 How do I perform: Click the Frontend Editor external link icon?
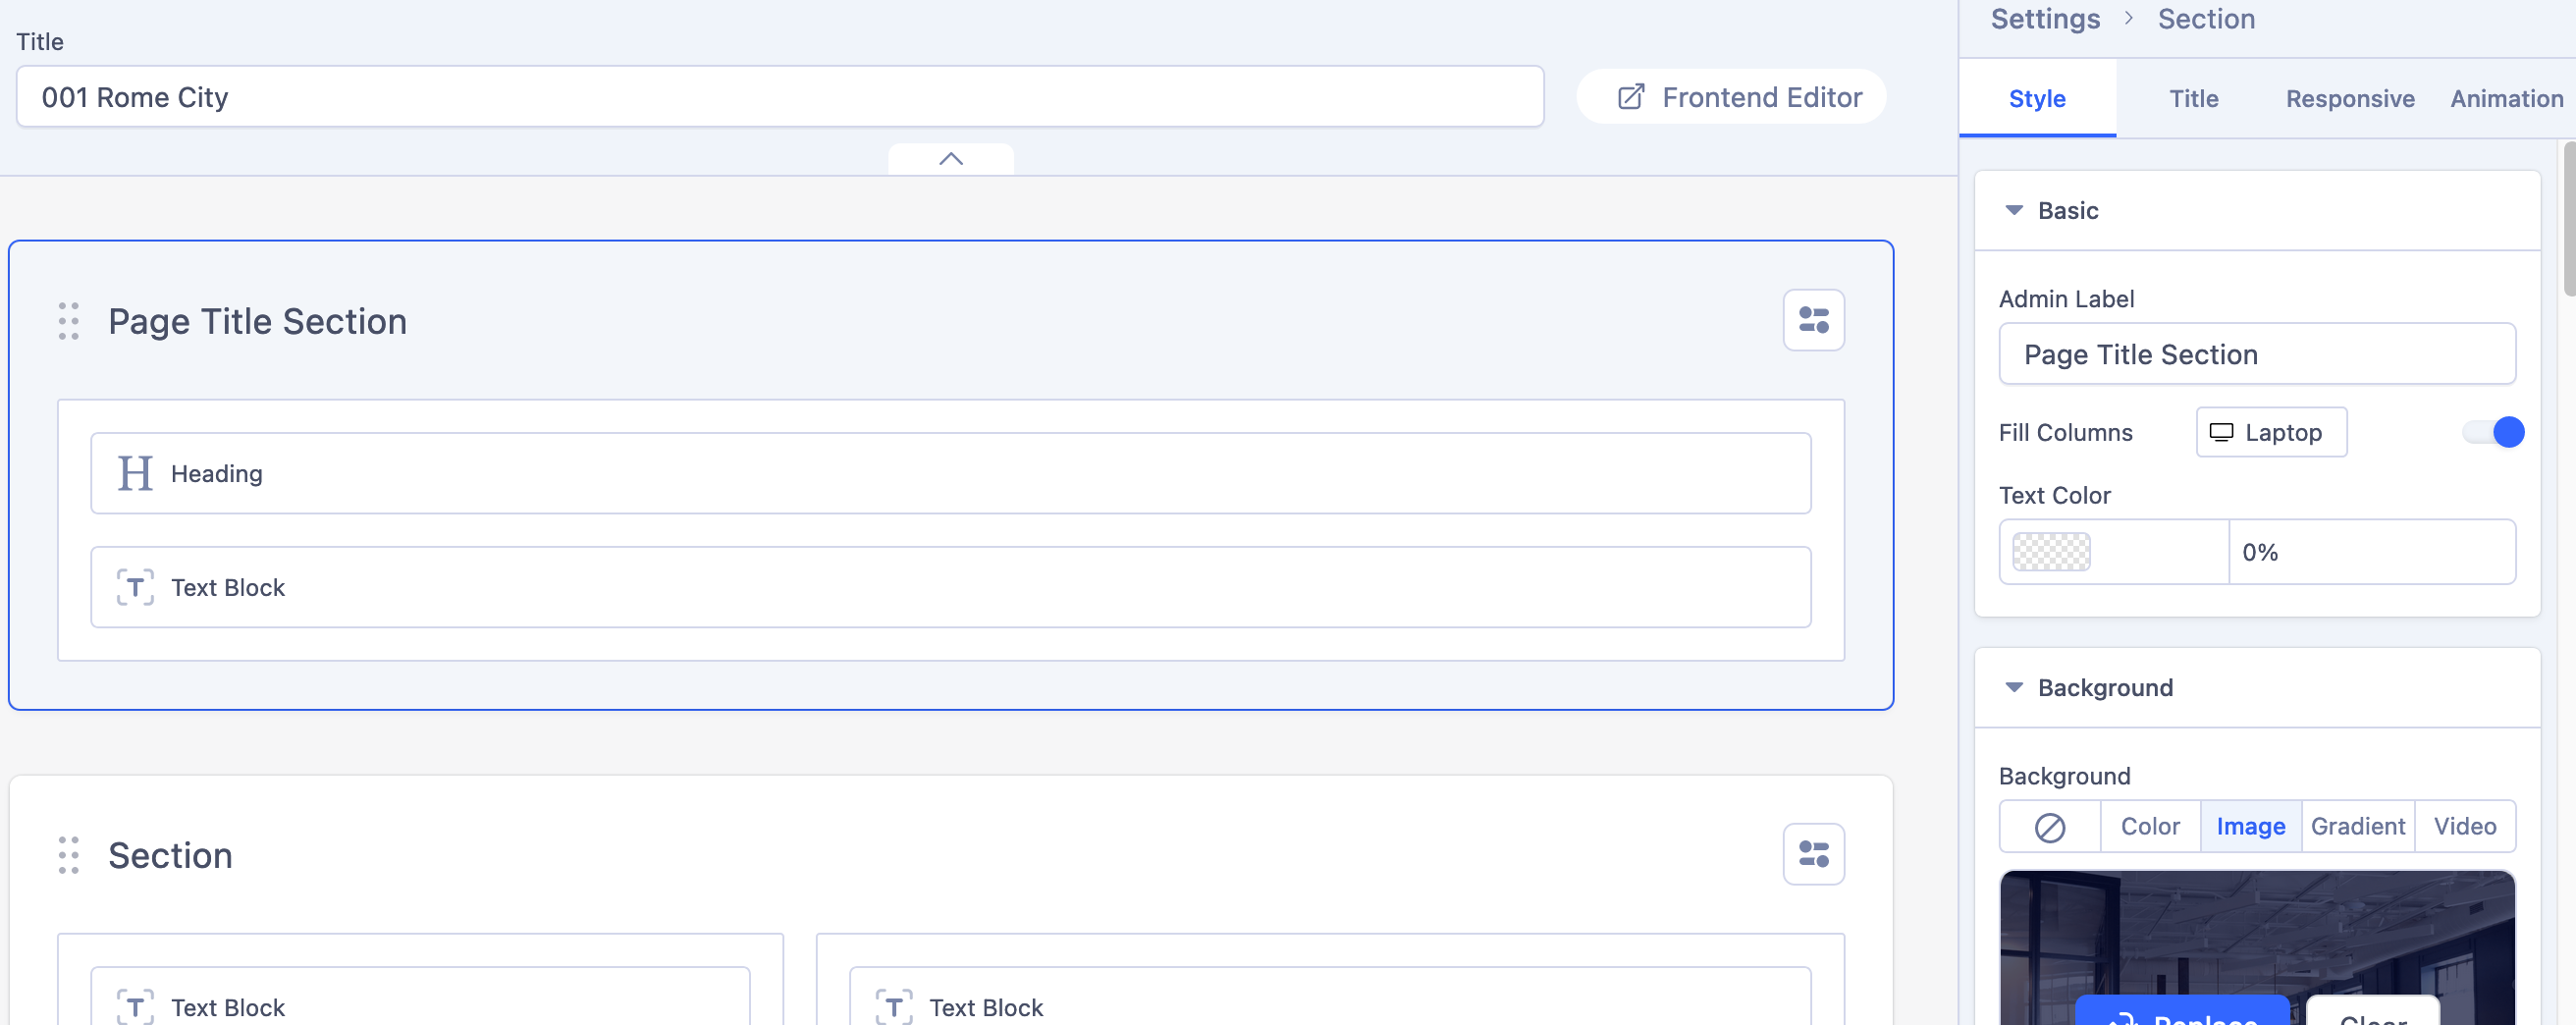point(1631,96)
